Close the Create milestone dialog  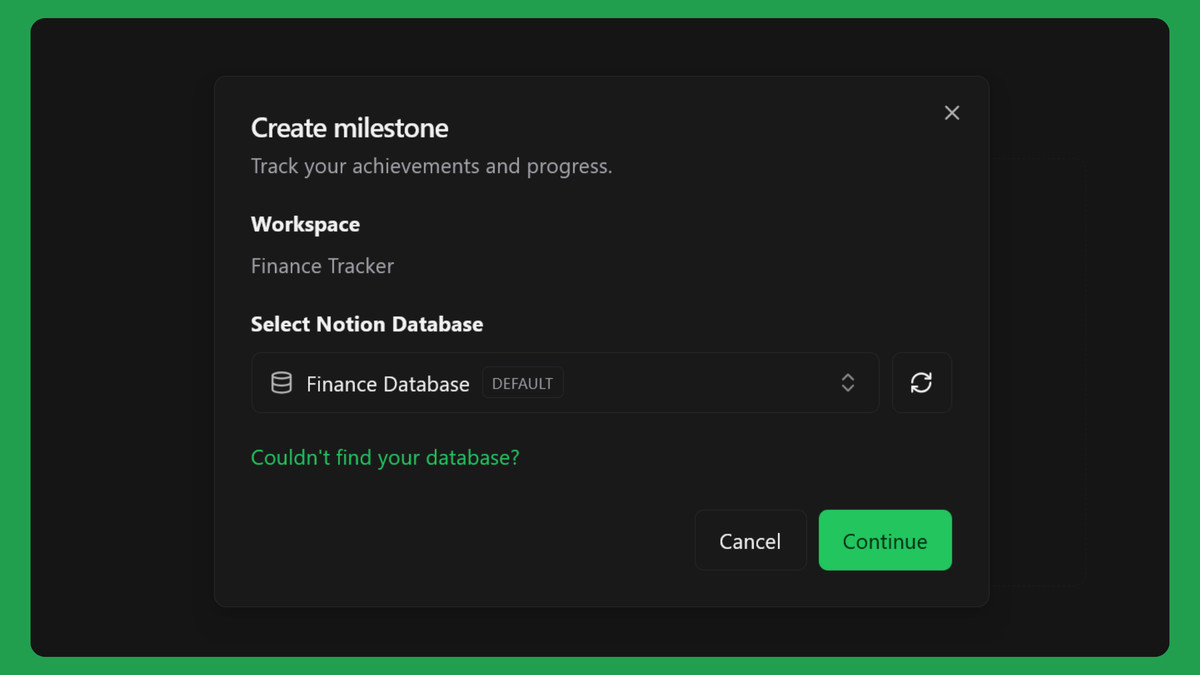952,113
